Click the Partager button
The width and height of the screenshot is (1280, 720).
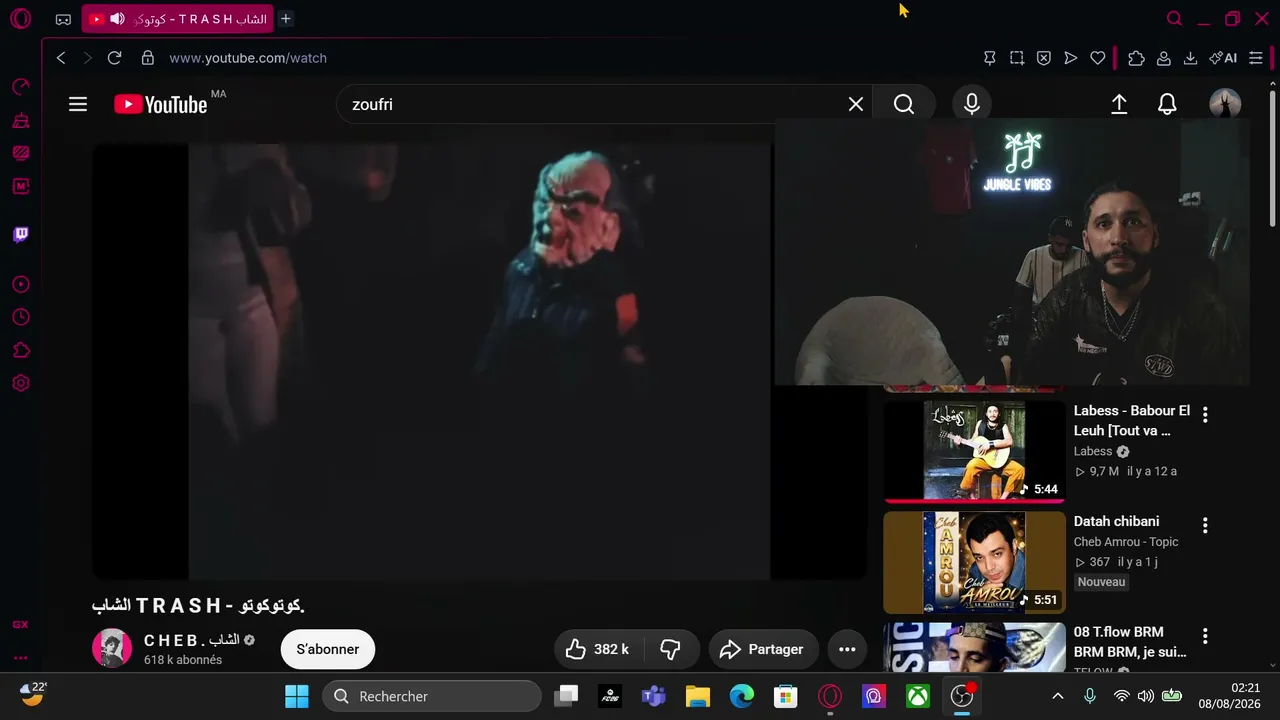click(x=762, y=649)
